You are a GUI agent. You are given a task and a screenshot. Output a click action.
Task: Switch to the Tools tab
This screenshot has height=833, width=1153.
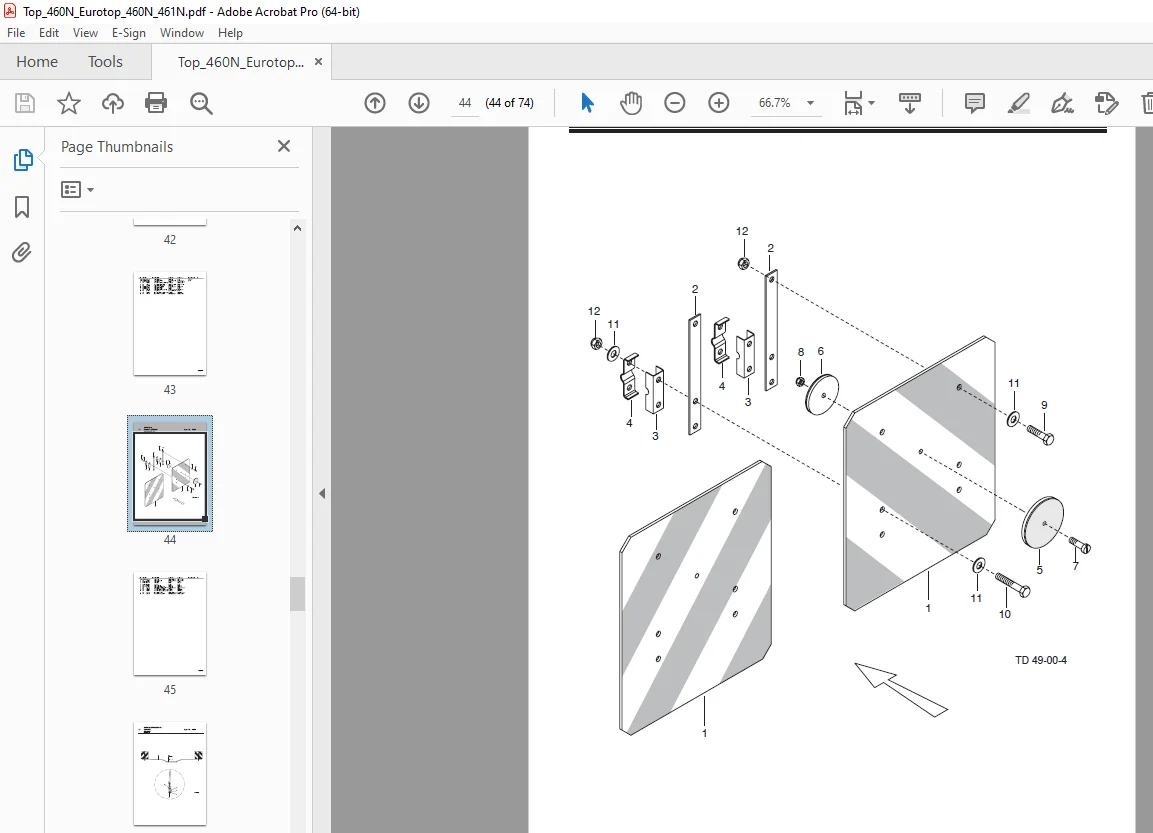point(105,62)
